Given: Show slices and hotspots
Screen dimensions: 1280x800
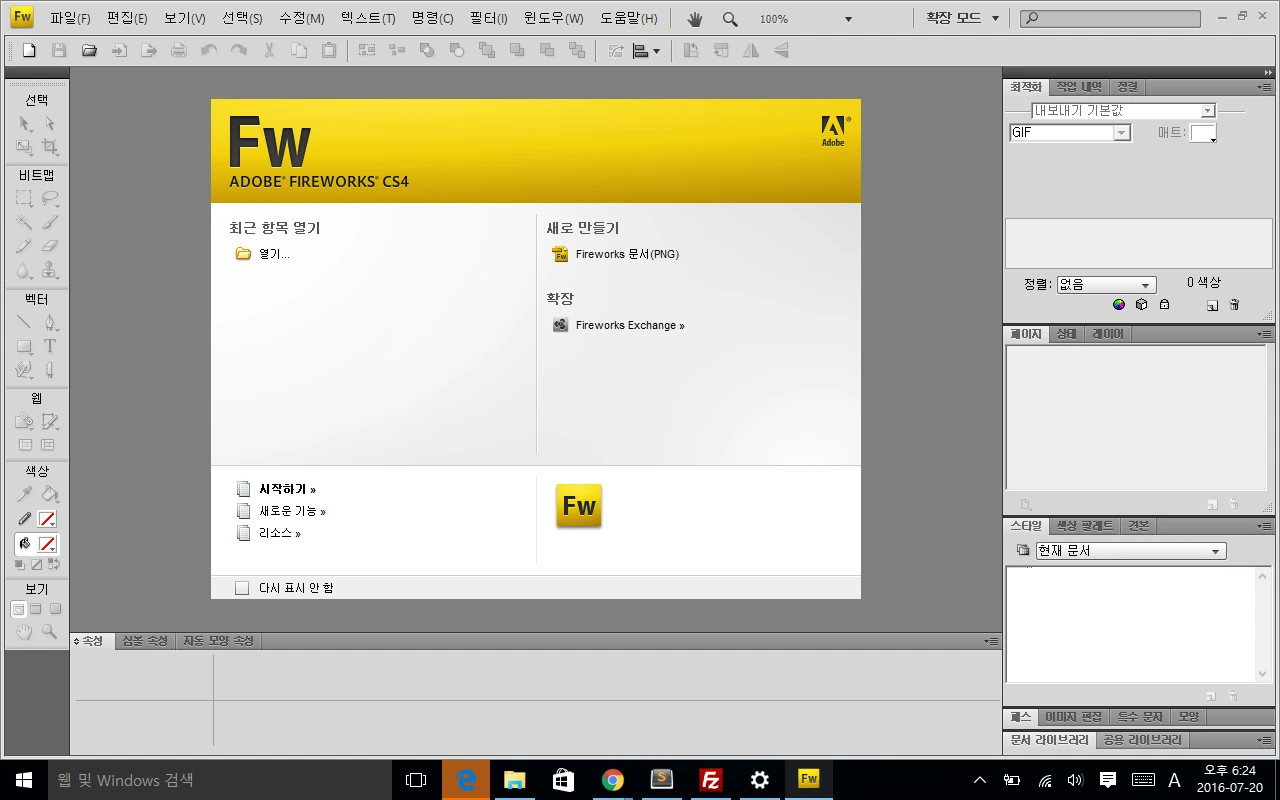Looking at the screenshot, I should [48, 445].
